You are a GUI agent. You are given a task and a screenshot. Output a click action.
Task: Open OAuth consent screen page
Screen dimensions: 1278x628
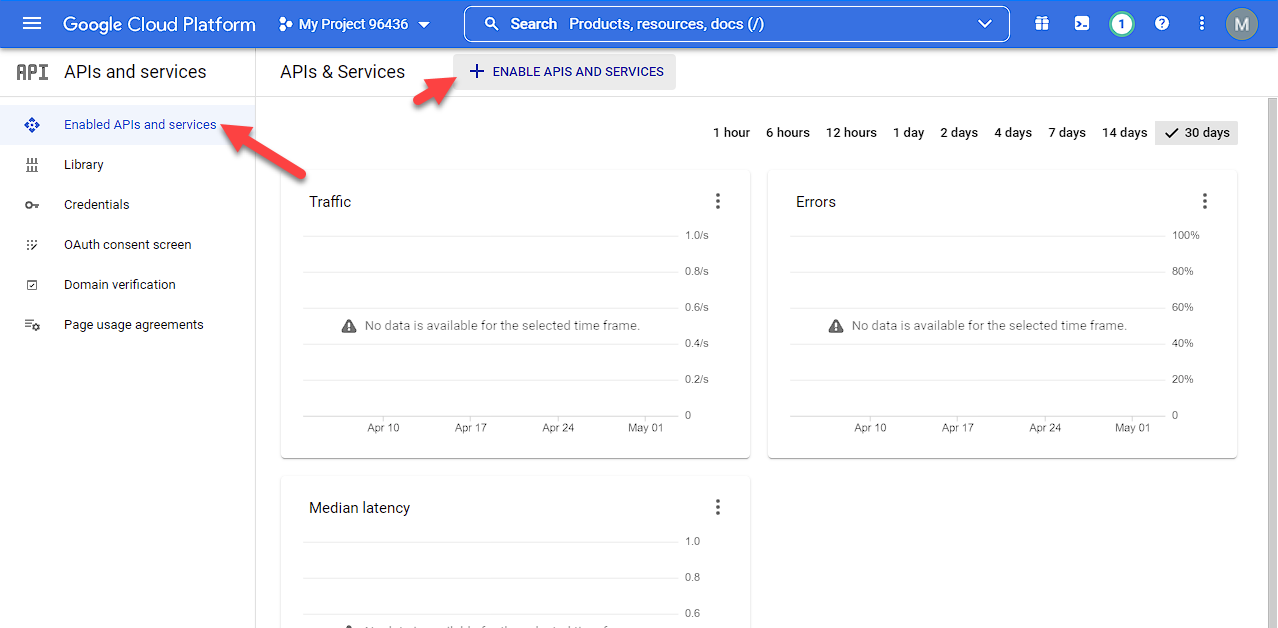coord(128,245)
